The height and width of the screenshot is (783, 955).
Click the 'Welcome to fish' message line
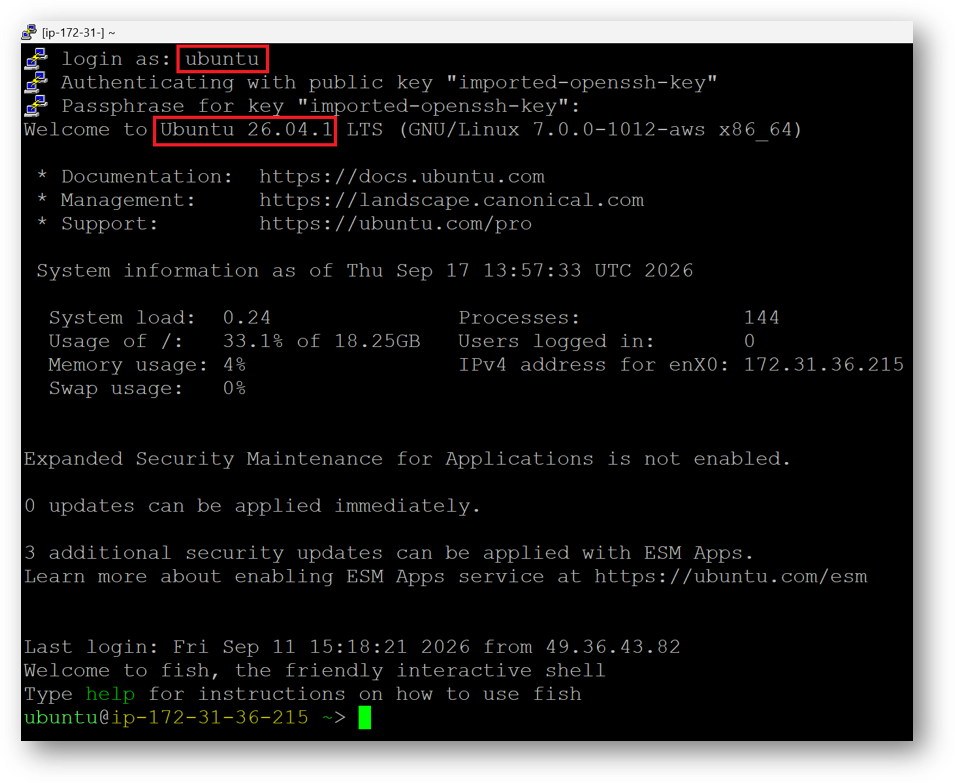pyautogui.click(x=314, y=671)
